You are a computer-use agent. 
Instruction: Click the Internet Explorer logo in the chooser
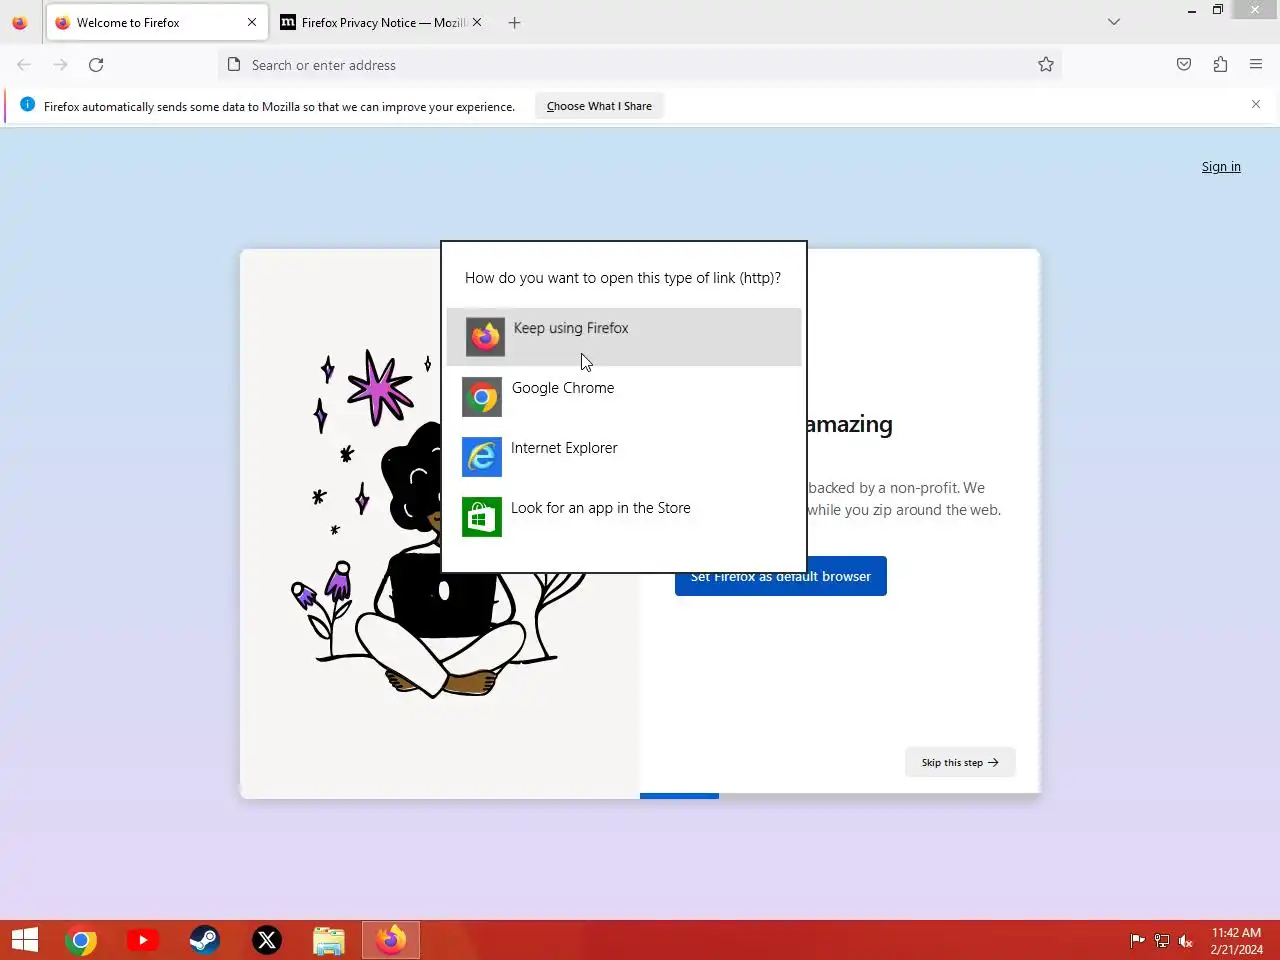click(482, 457)
